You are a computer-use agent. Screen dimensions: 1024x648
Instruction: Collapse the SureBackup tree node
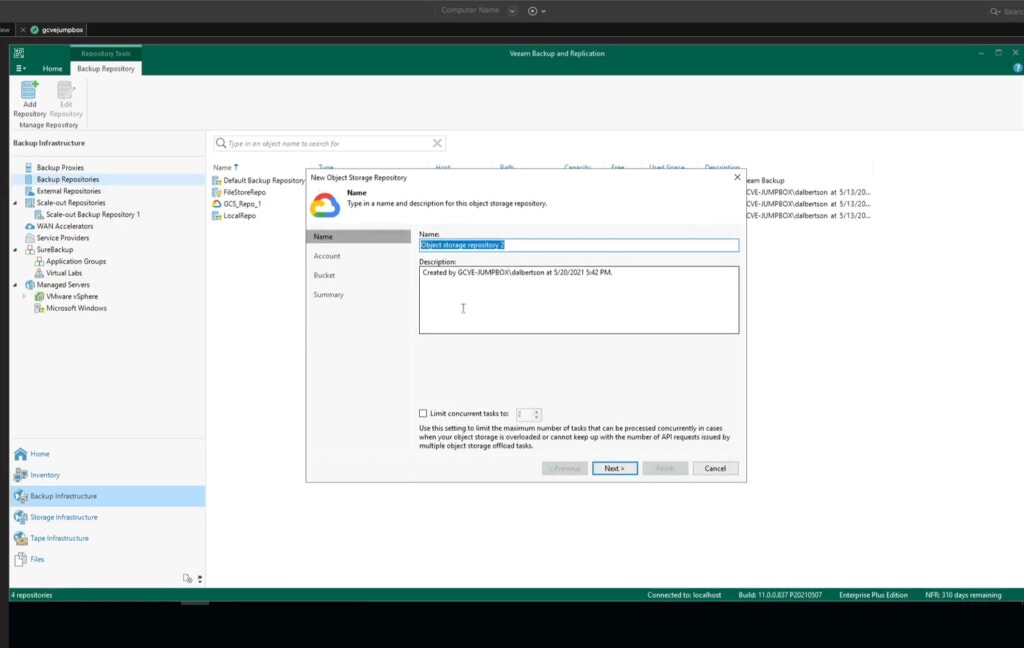16,250
